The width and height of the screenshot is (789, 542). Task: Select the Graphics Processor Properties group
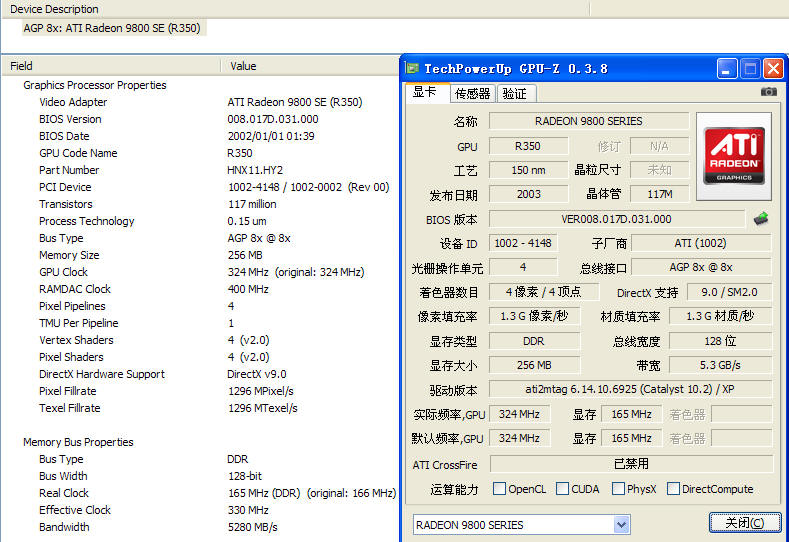[x=95, y=85]
